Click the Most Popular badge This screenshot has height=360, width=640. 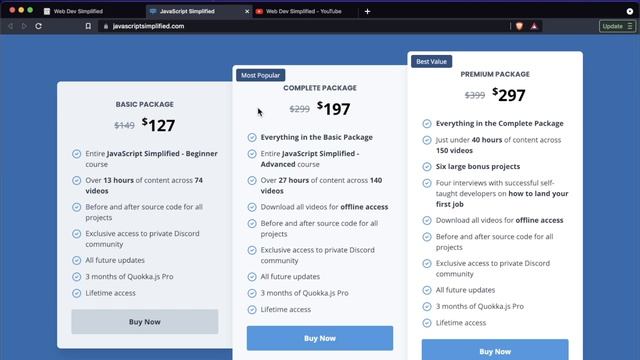coord(260,75)
